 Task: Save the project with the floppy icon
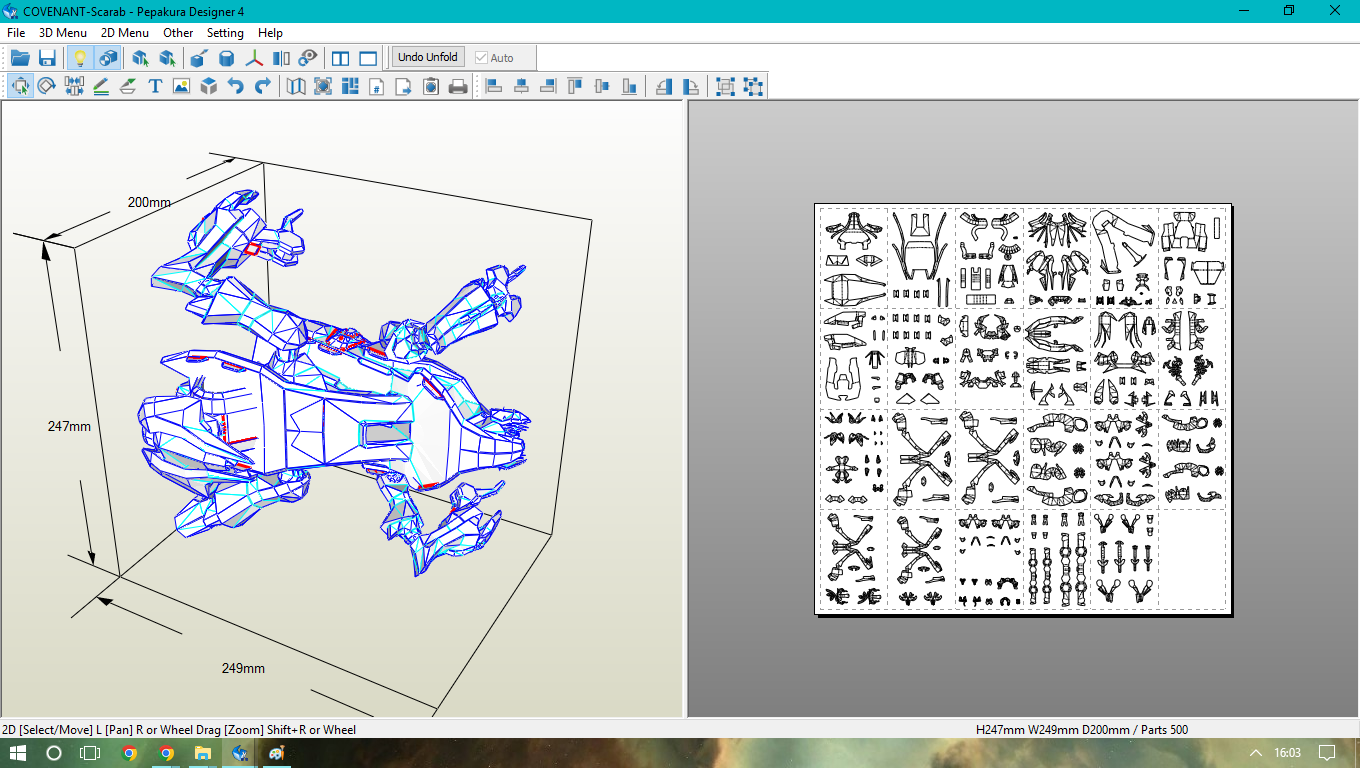click(x=47, y=58)
